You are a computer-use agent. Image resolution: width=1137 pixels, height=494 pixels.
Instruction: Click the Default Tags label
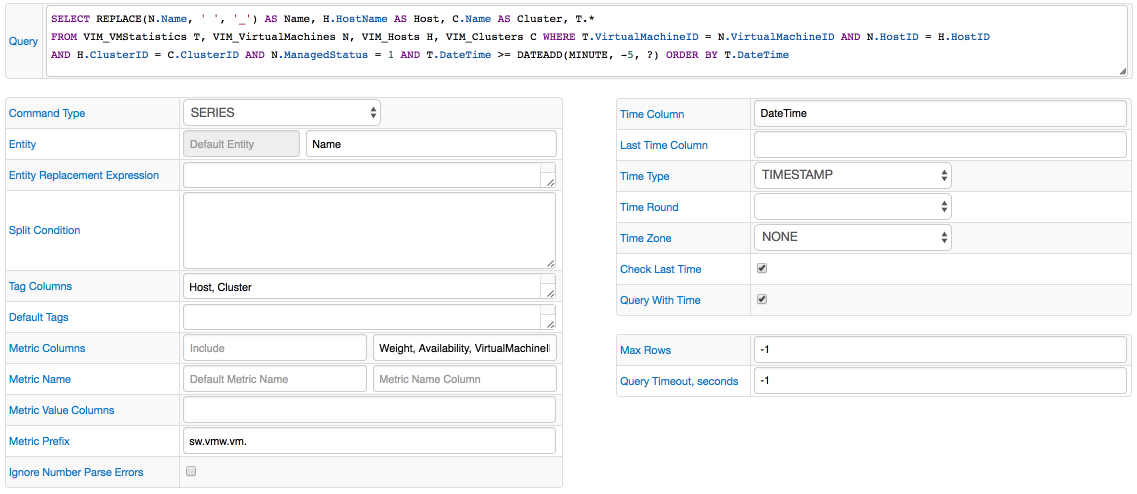pyautogui.click(x=38, y=317)
